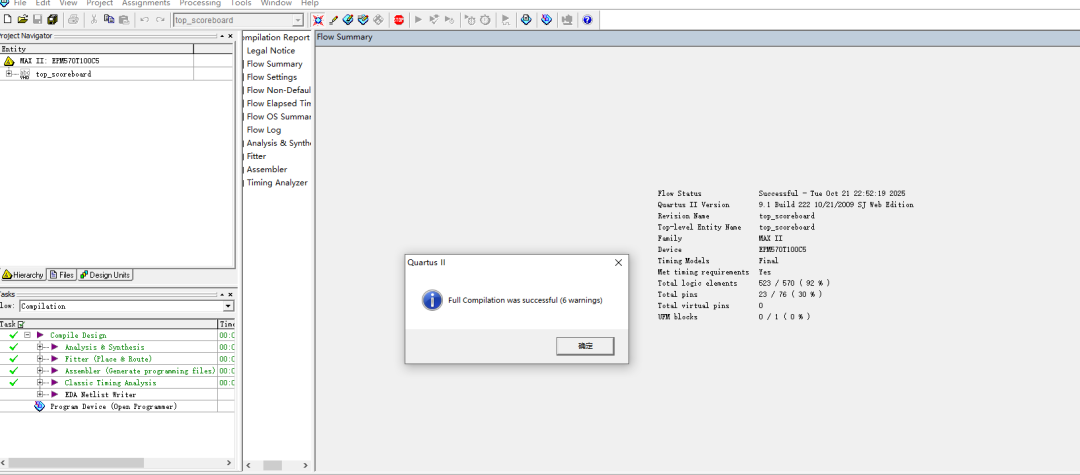Click the Open file folder icon
This screenshot has width=1080, height=475.
pos(22,20)
